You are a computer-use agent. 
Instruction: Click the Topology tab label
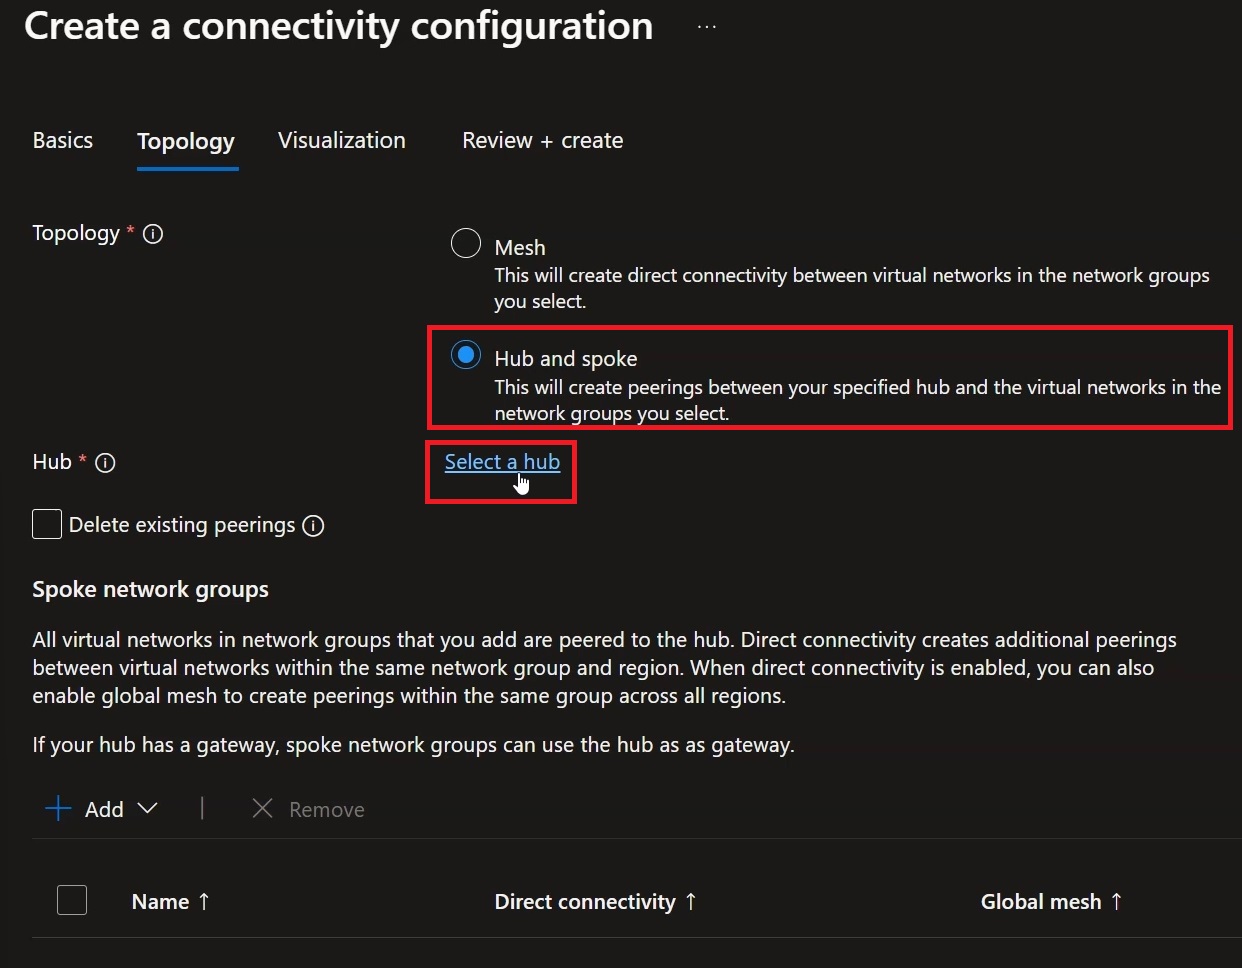(186, 142)
